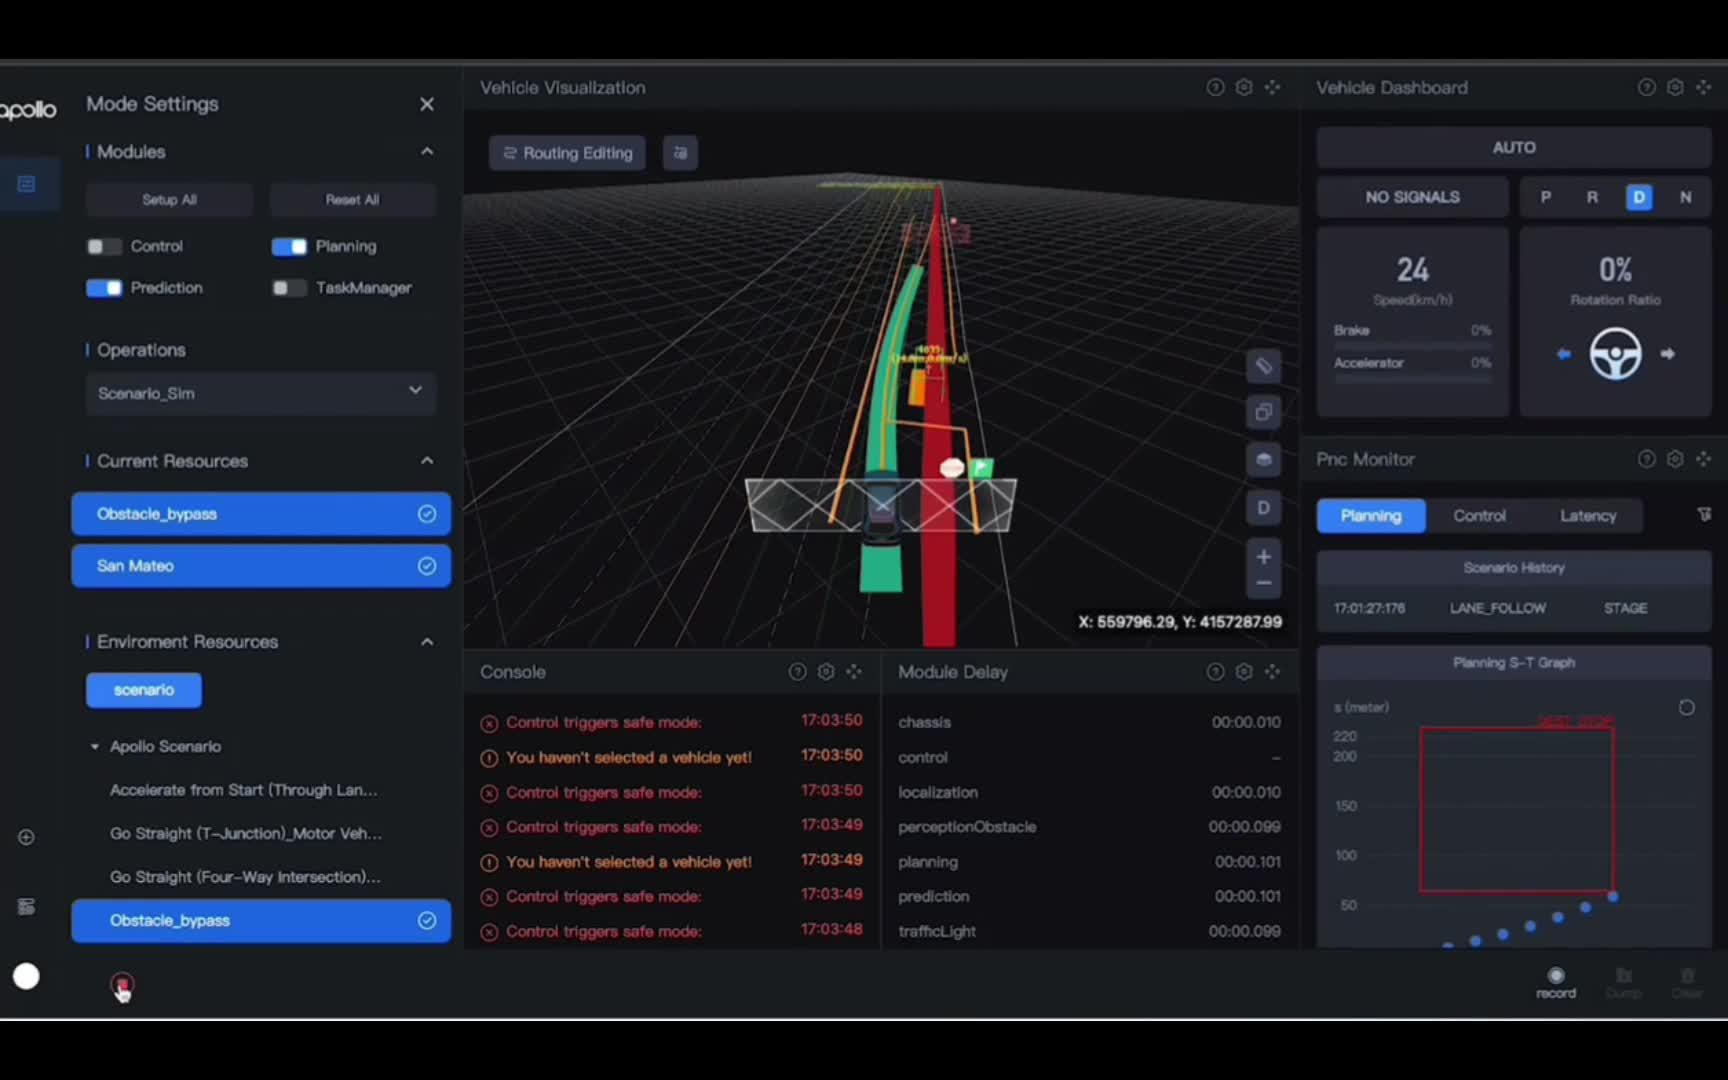Switch to Control tab in Pnc Monitor
1728x1080 pixels.
[x=1479, y=516]
